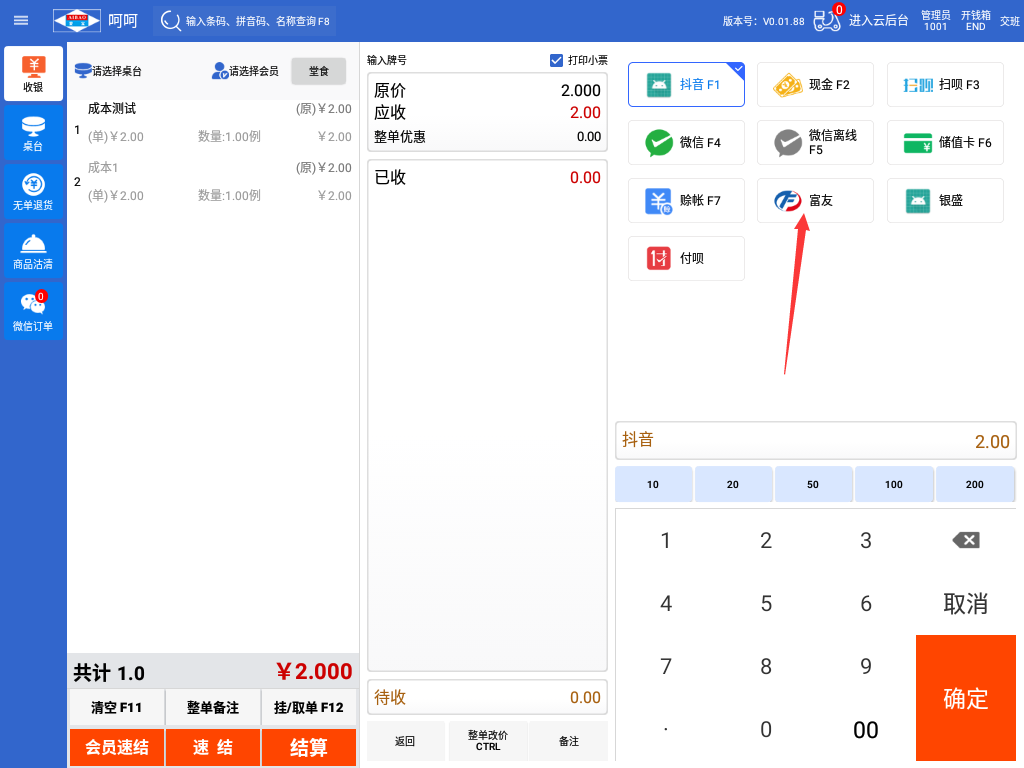Tap keypad decimal point key
The width and height of the screenshot is (1024, 768).
[665, 729]
